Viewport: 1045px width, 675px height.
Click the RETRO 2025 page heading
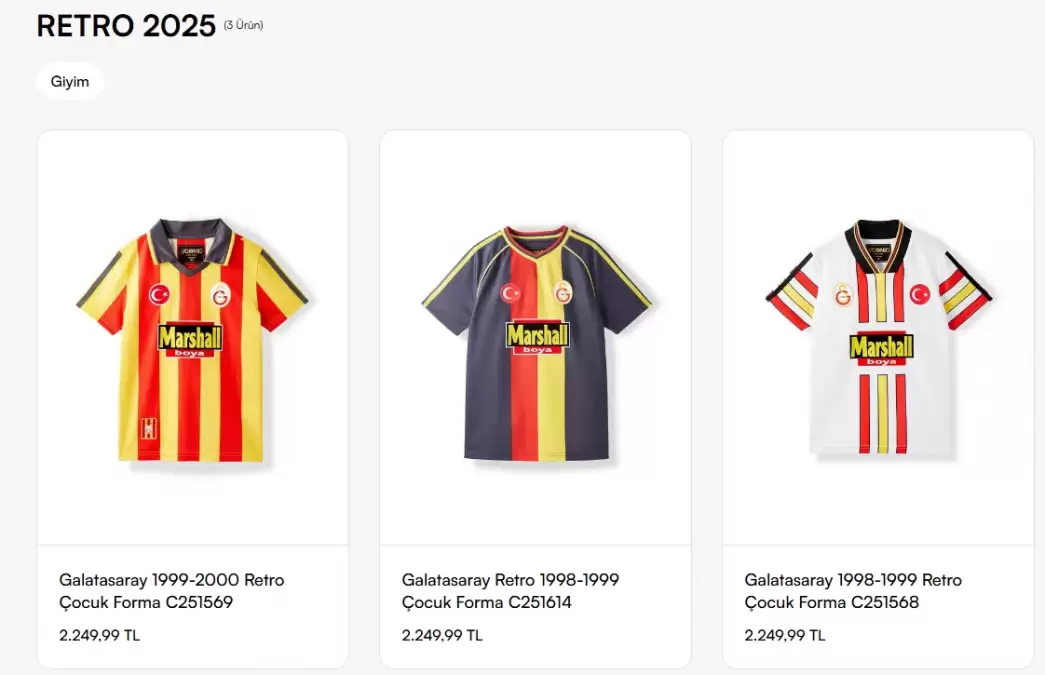tap(126, 26)
